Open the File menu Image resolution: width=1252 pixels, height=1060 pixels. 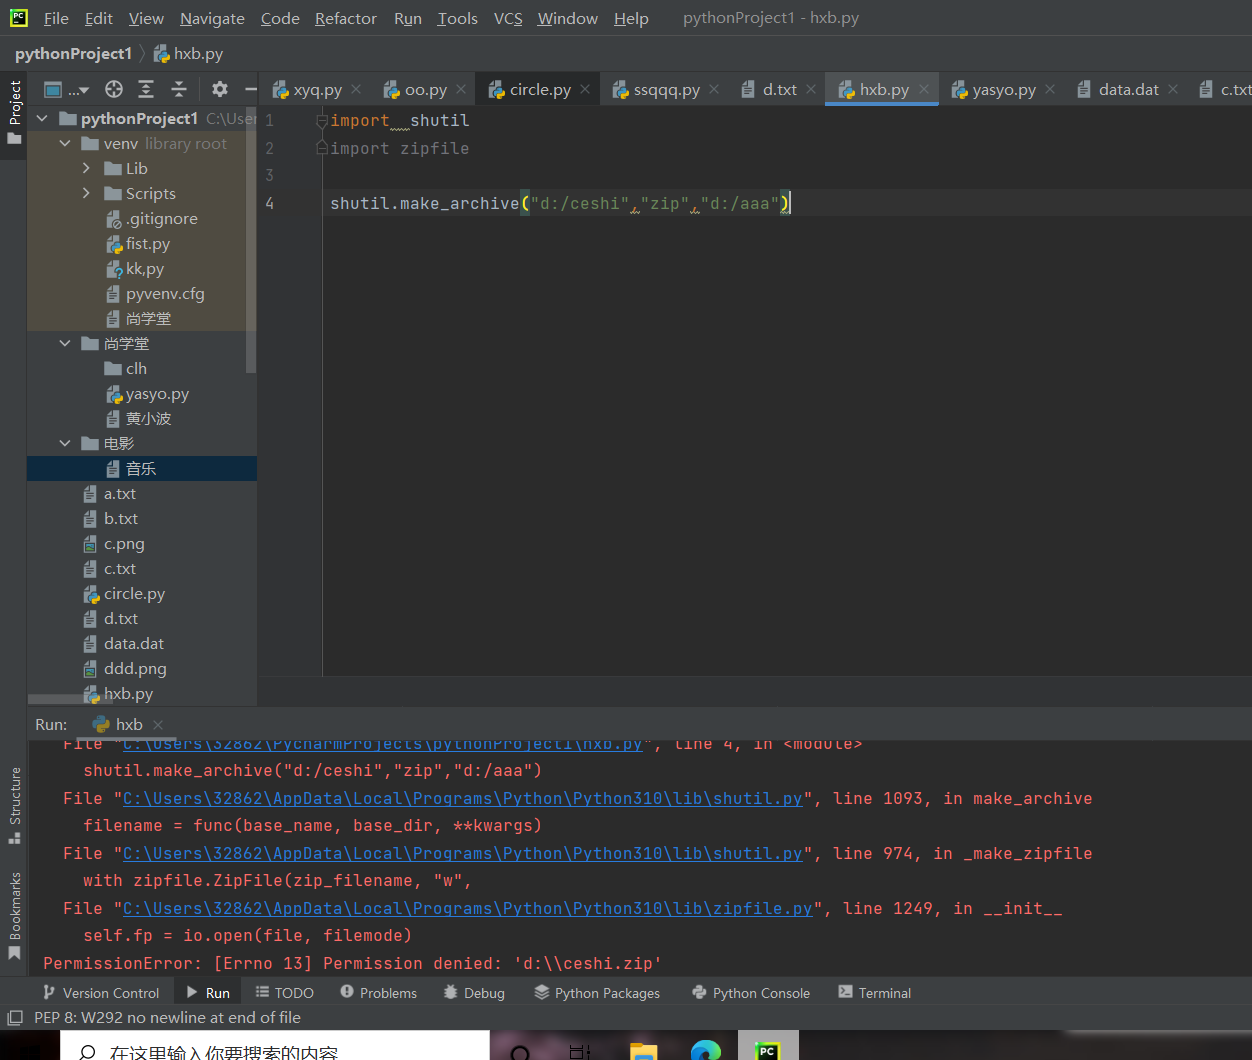[x=57, y=18]
